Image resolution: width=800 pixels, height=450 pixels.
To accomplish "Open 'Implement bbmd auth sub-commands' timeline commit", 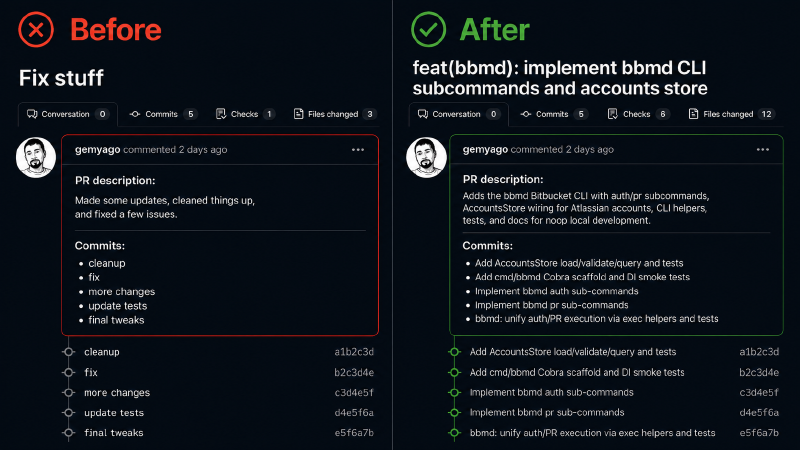I will click(x=552, y=392).
